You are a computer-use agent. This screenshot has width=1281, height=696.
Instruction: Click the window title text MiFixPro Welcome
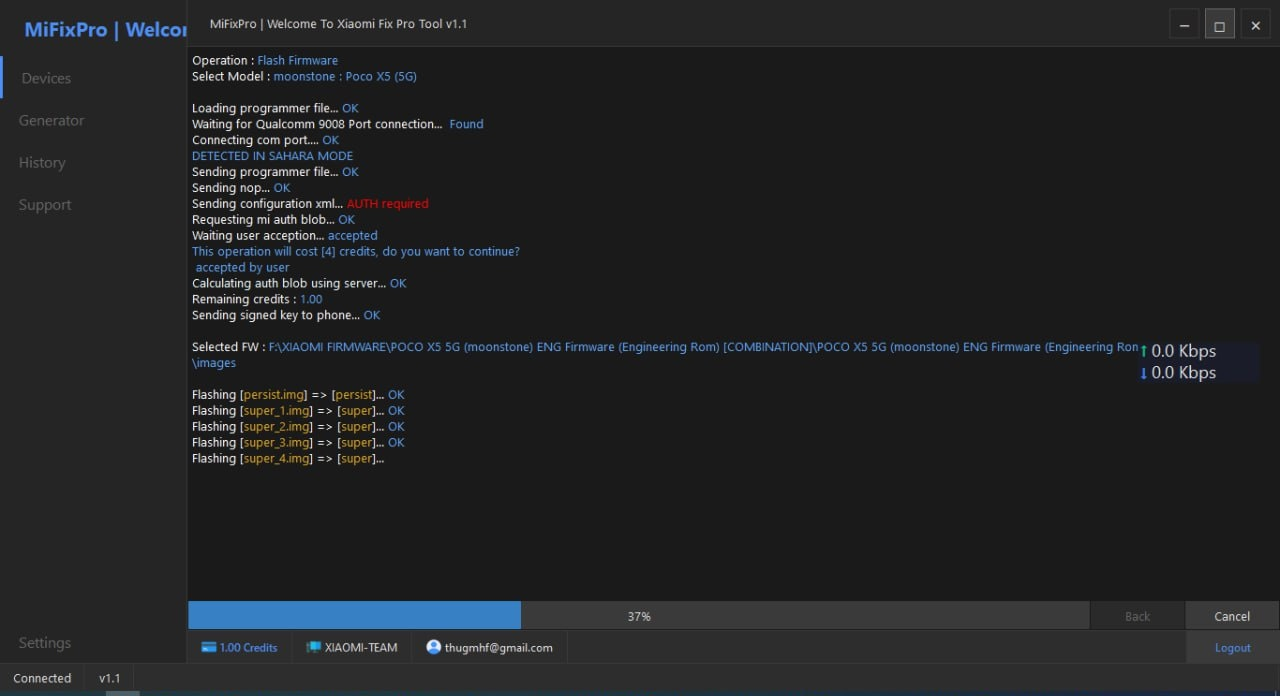(338, 24)
